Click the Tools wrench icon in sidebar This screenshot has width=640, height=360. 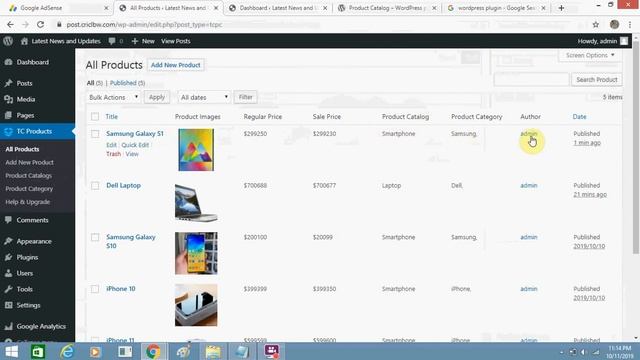pos(8,289)
